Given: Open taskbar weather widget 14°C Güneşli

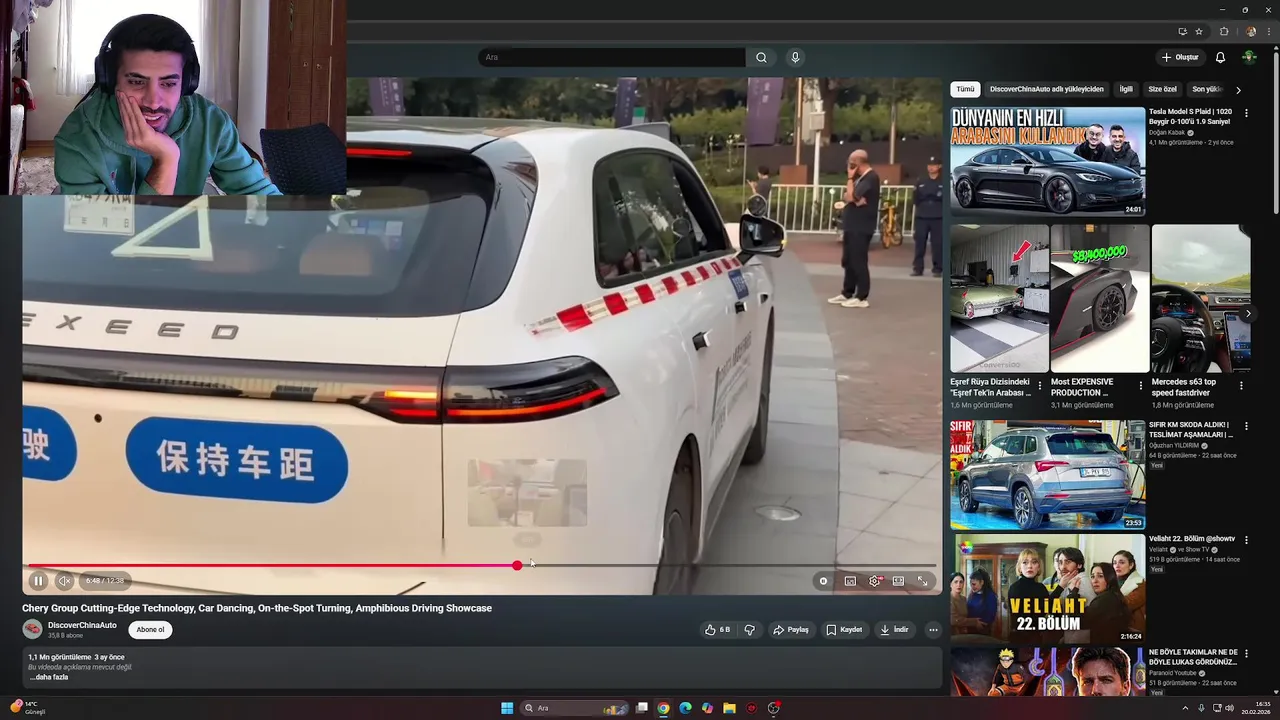Looking at the screenshot, I should 27,708.
